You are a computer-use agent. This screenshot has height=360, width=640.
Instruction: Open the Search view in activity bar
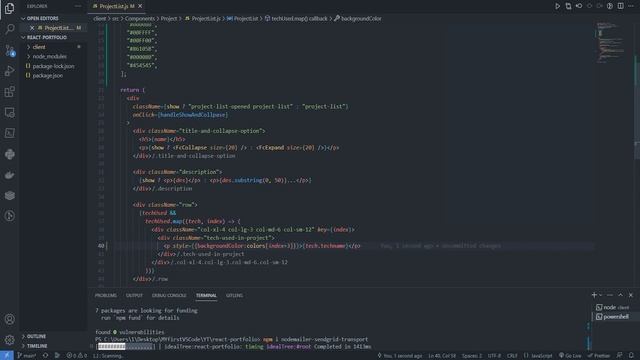pos(9,29)
